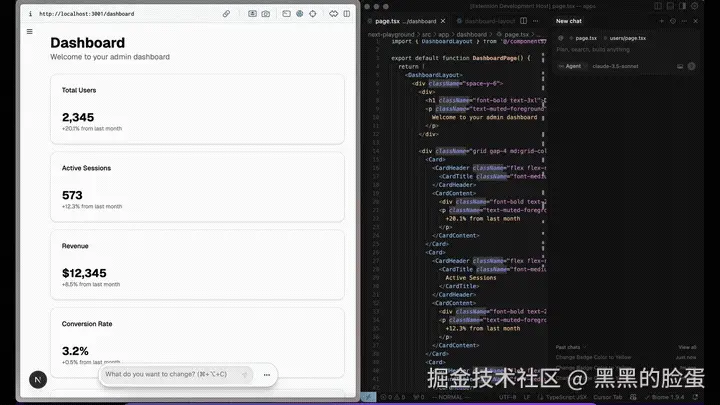720x405 pixels.
Task: Click the image attach icon in chat
Action: pos(680,66)
